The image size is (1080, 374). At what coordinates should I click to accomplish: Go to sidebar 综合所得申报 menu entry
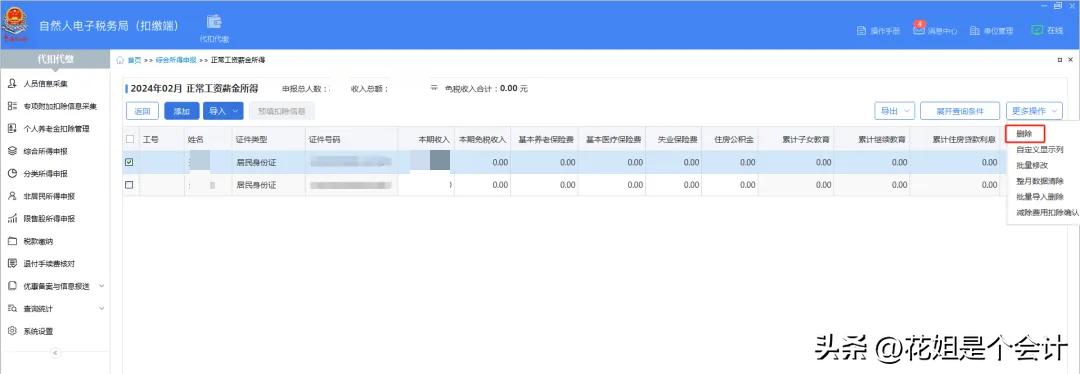(x=45, y=151)
